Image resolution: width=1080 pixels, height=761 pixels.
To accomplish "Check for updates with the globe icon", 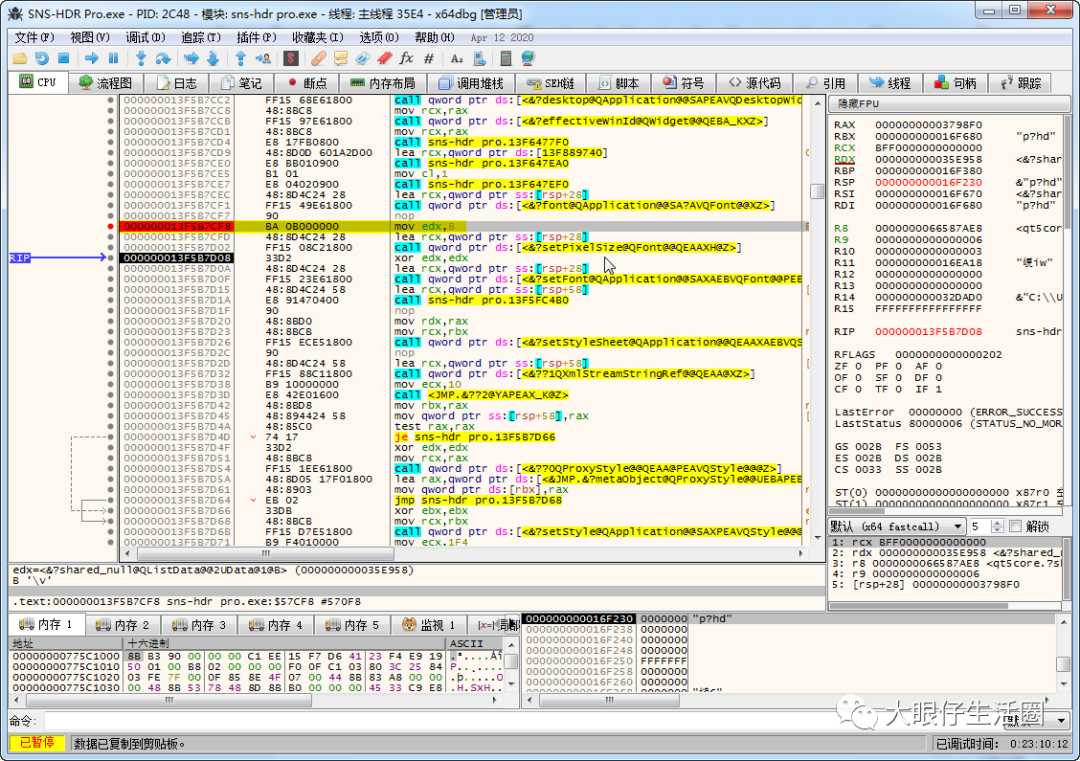I will [528, 59].
